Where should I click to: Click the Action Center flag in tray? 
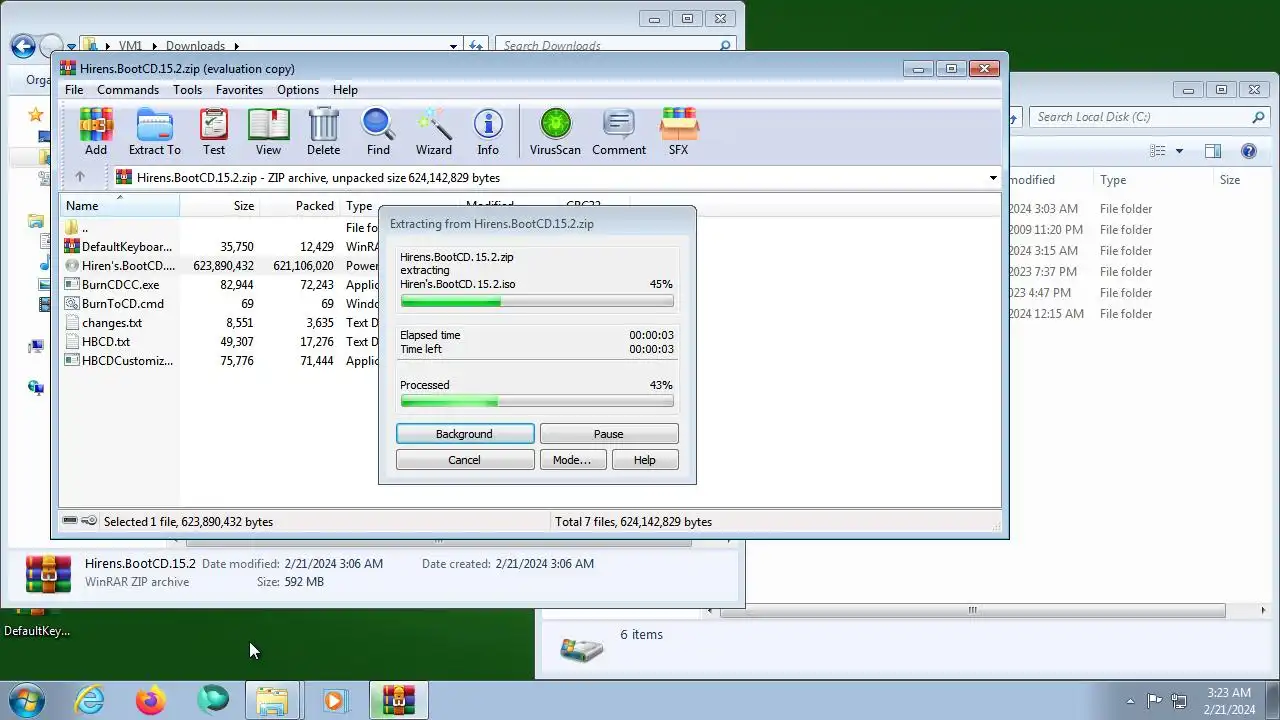pos(1154,701)
